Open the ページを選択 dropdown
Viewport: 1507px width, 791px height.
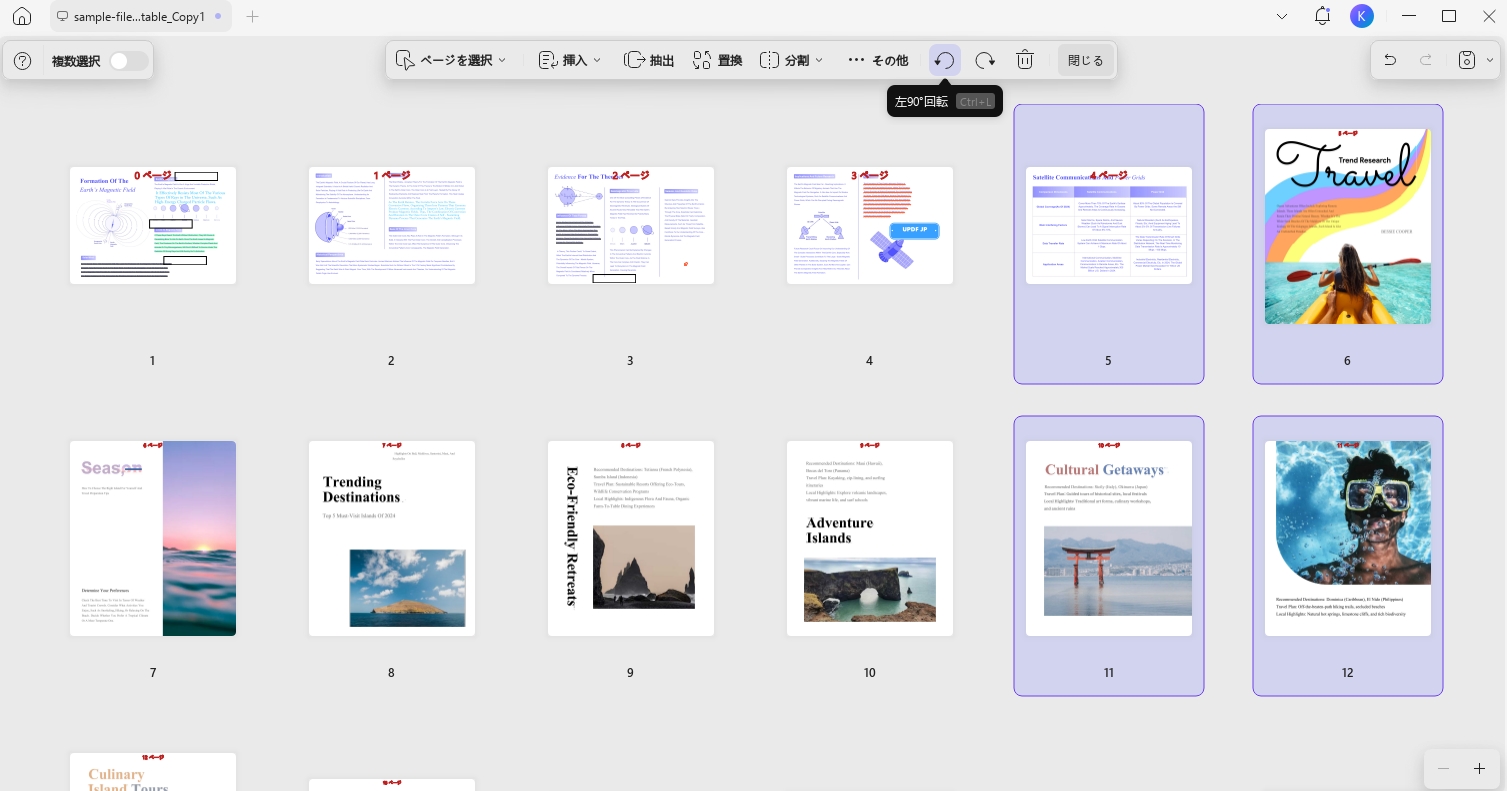(x=451, y=60)
